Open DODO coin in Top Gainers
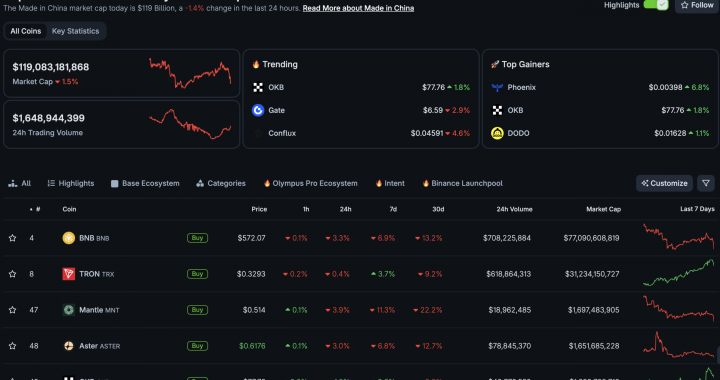 [518, 133]
